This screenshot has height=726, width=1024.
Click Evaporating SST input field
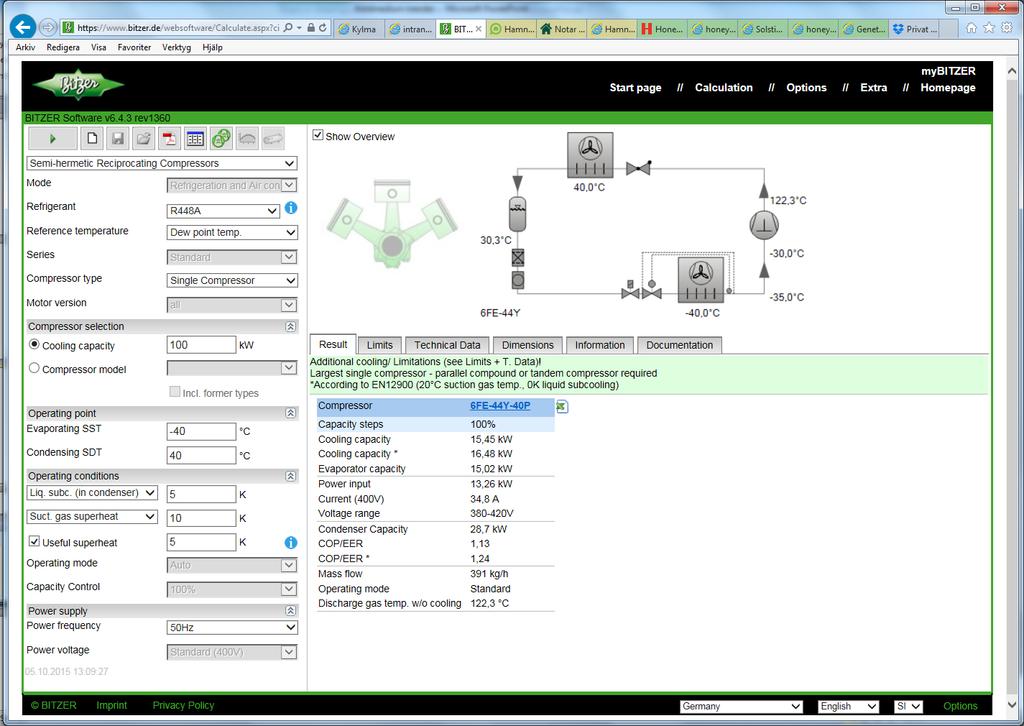click(201, 431)
